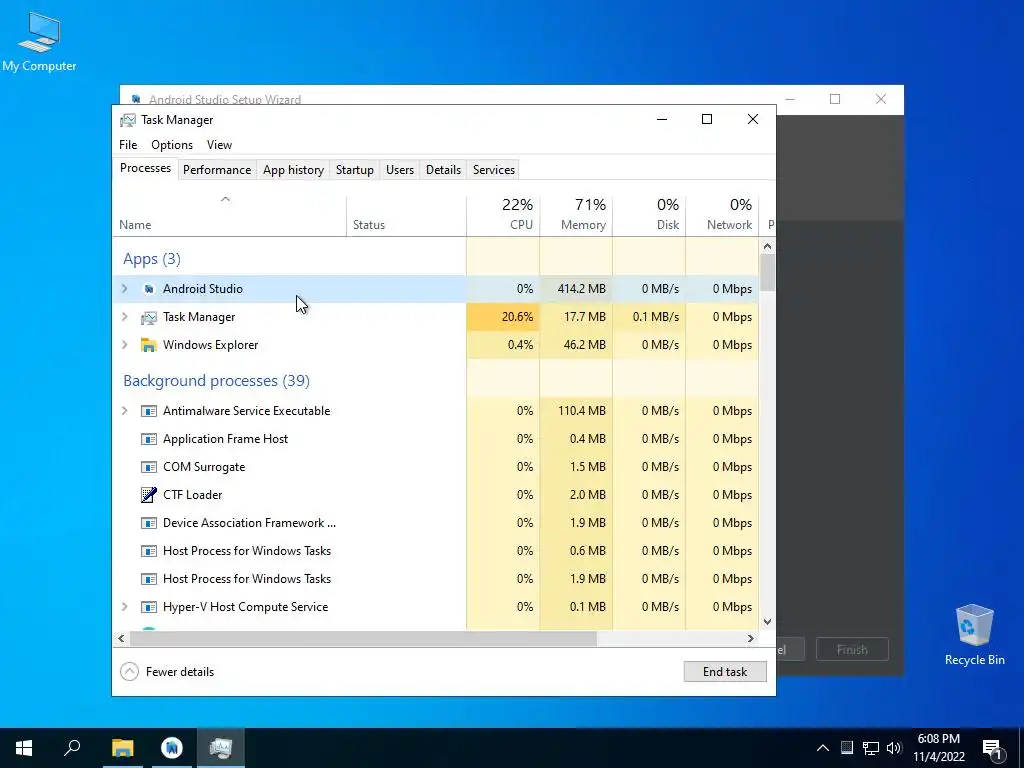The image size is (1024, 768).
Task: Show hidden tray icons chevron
Action: [823, 748]
